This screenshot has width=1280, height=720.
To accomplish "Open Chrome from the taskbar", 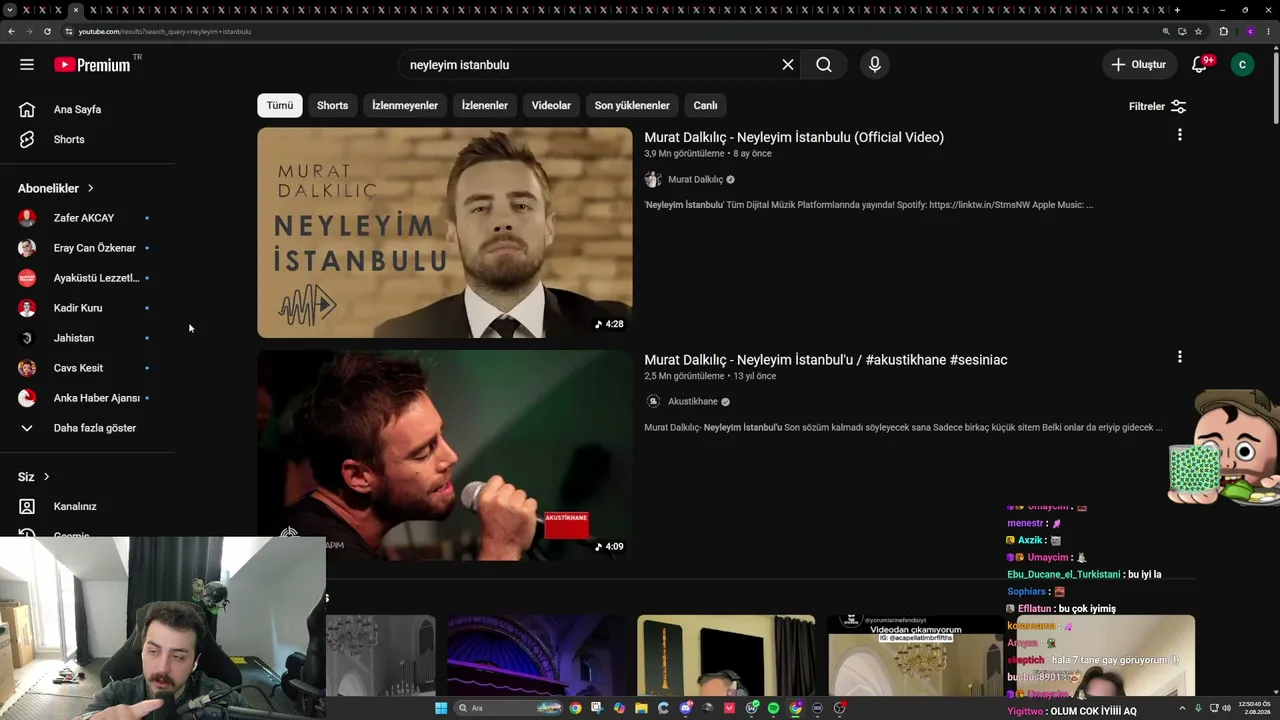I will (575, 708).
